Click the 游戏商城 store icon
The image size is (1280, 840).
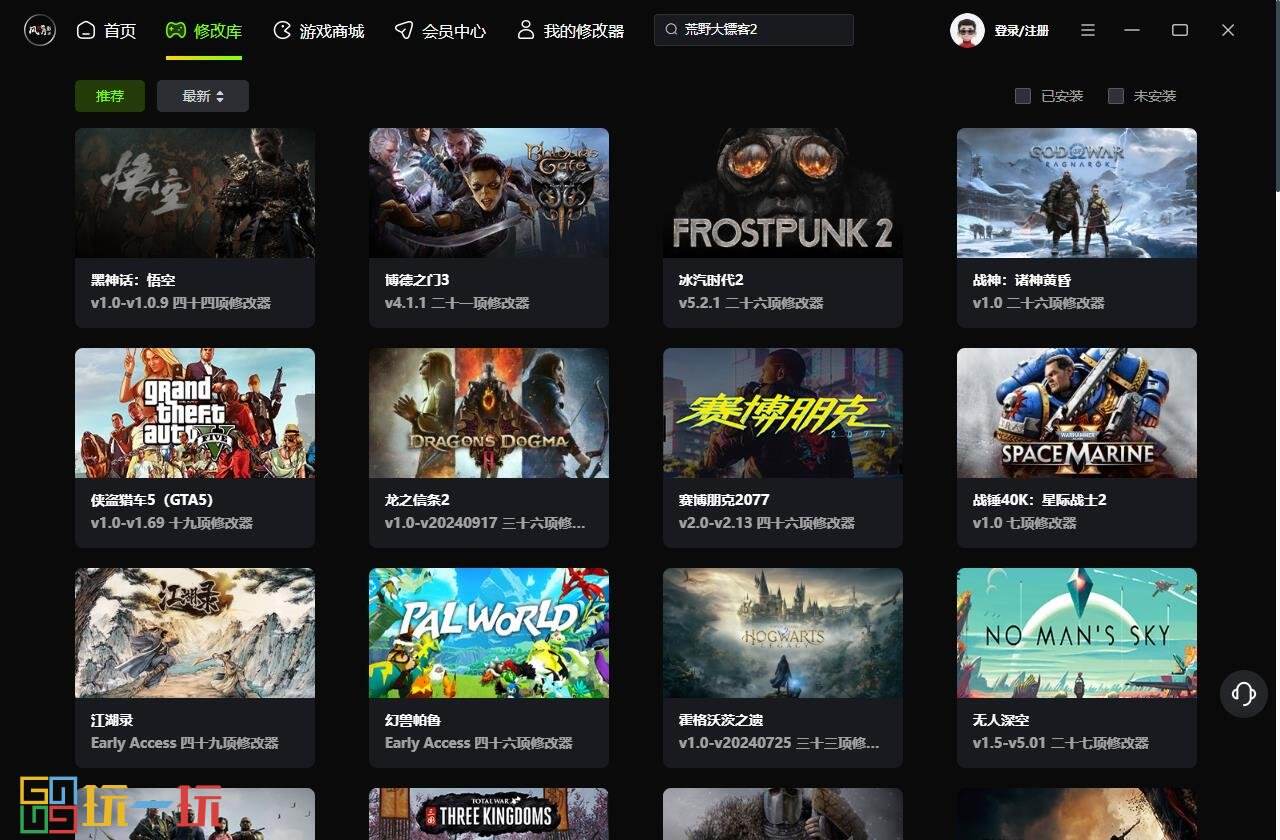282,30
